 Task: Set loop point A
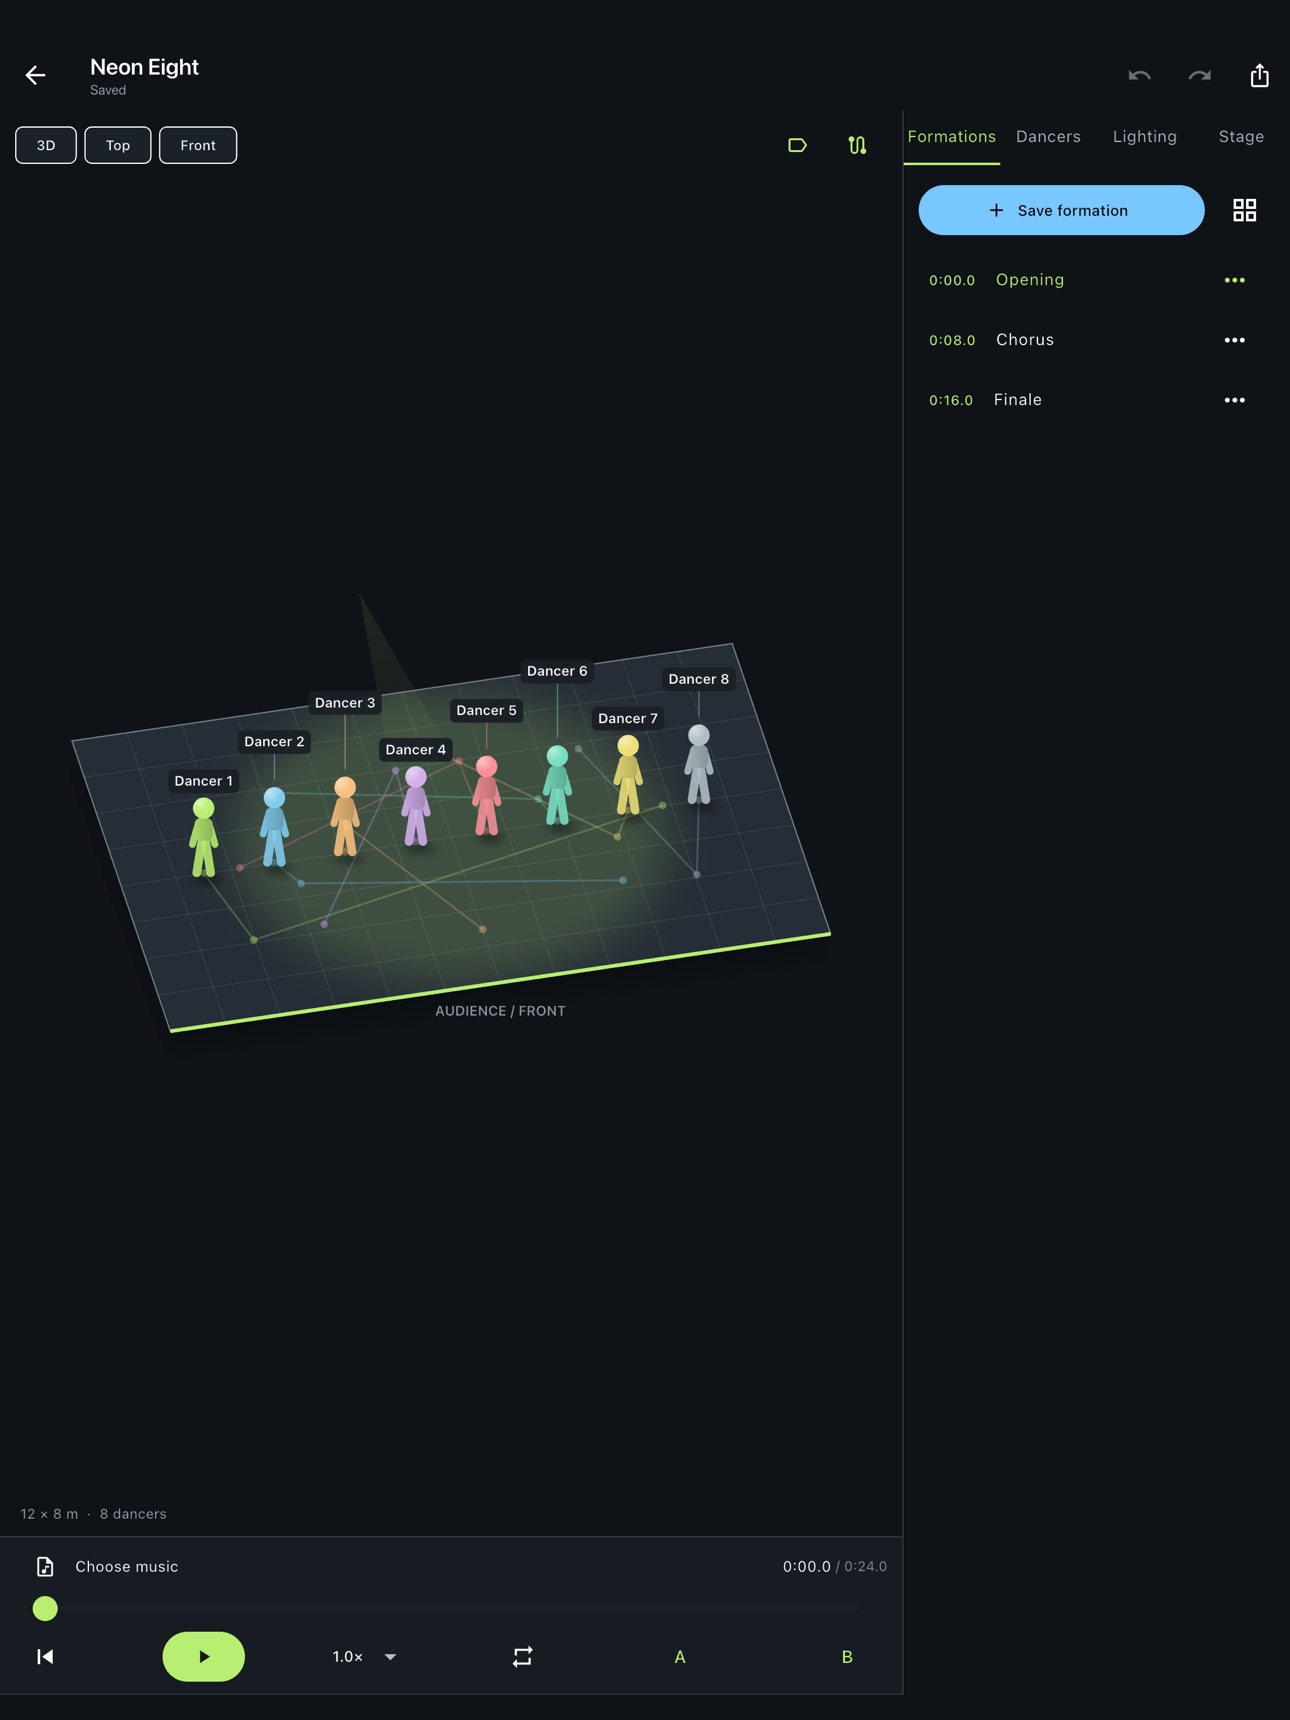[x=680, y=1656]
